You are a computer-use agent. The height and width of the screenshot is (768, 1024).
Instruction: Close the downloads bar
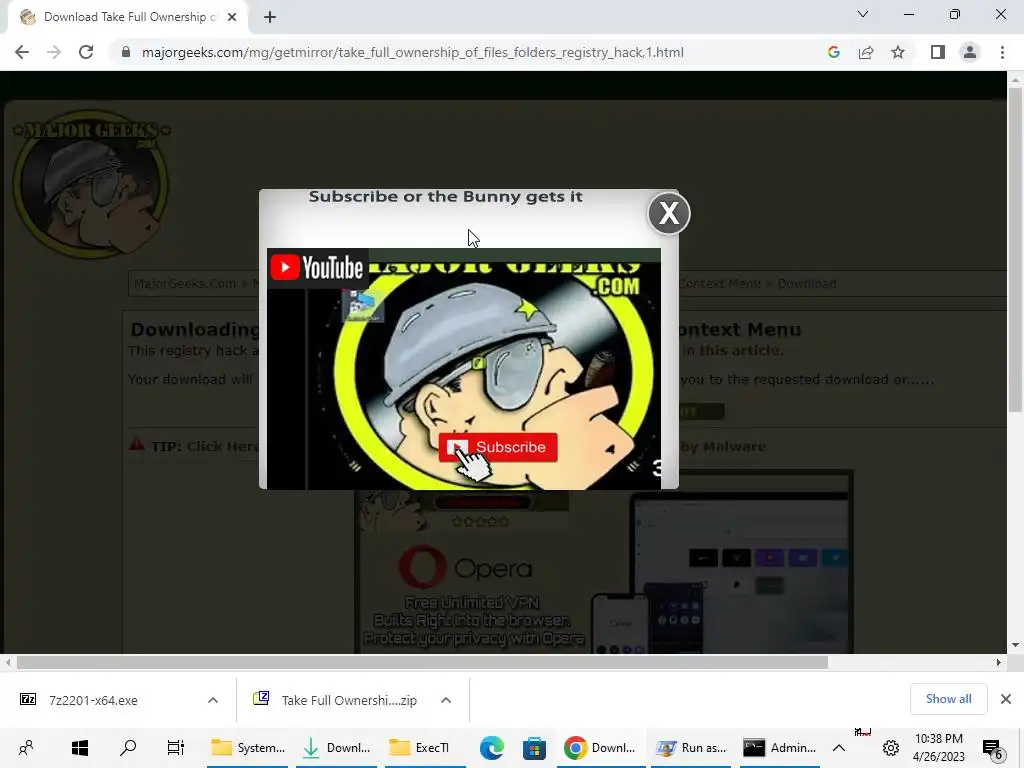(1006, 699)
